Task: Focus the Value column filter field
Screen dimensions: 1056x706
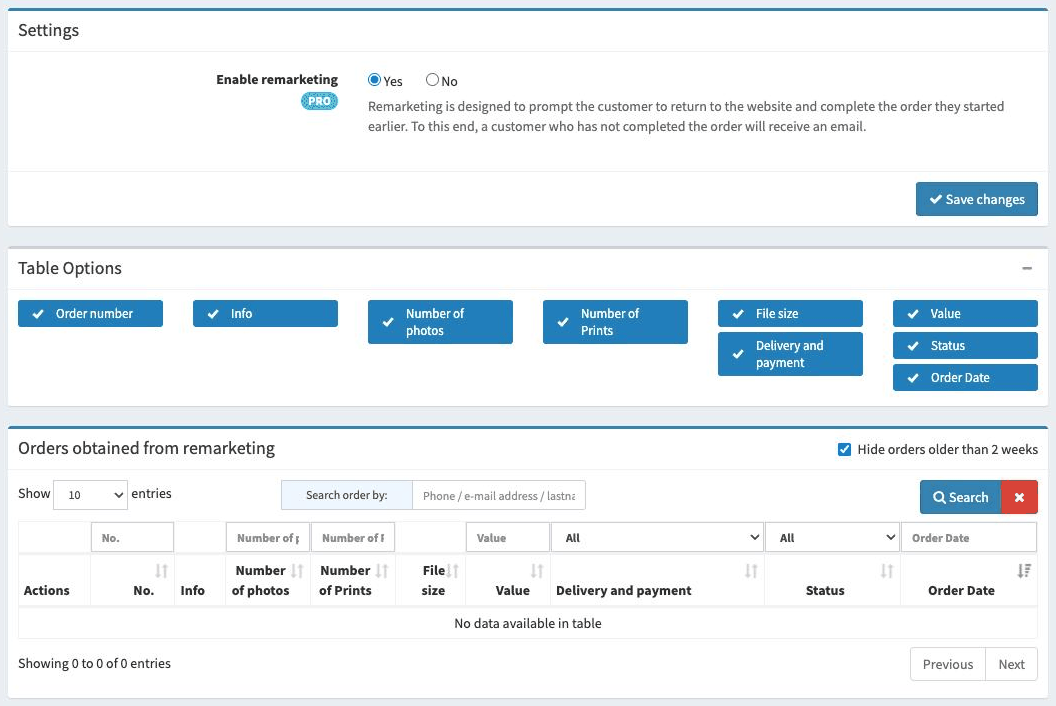Action: pos(508,538)
